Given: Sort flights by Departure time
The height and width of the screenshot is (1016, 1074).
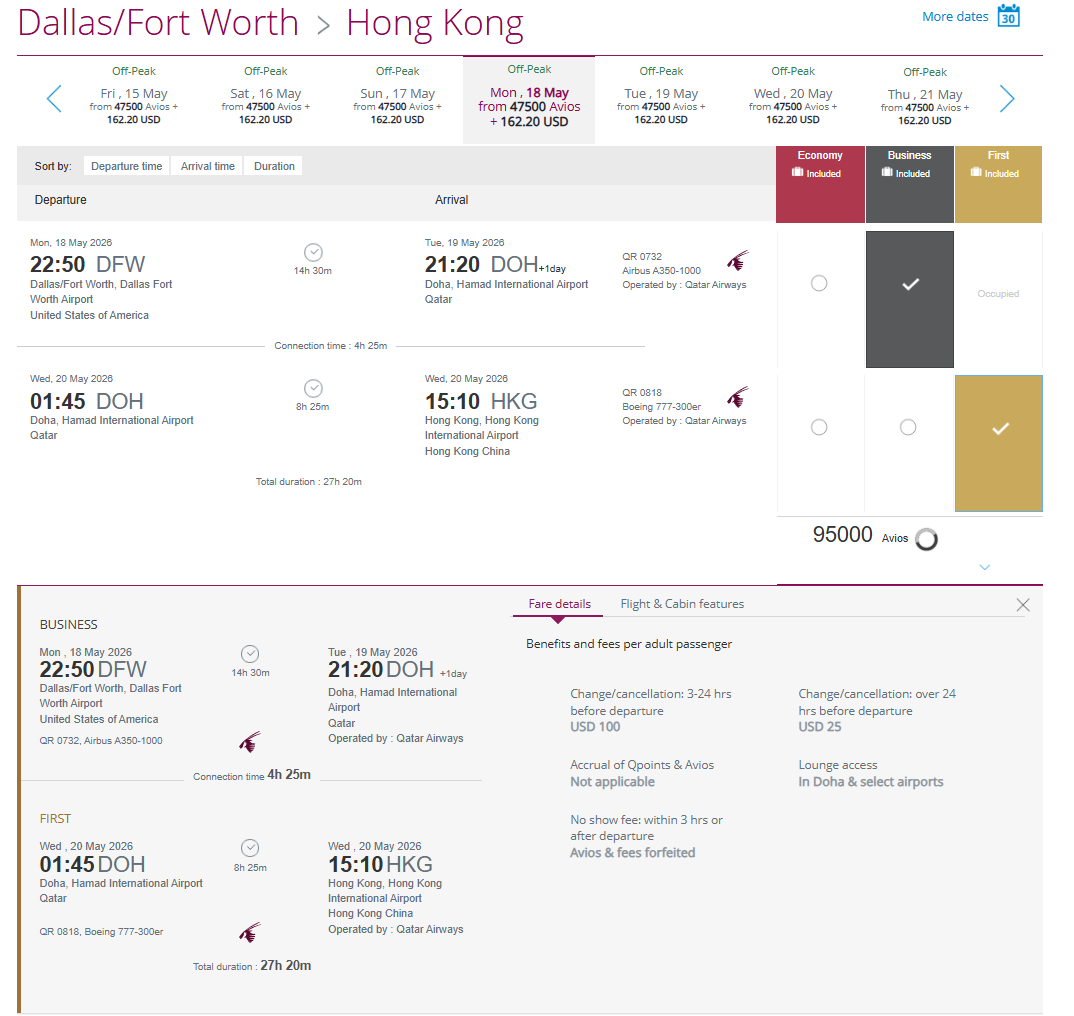Looking at the screenshot, I should tap(127, 166).
